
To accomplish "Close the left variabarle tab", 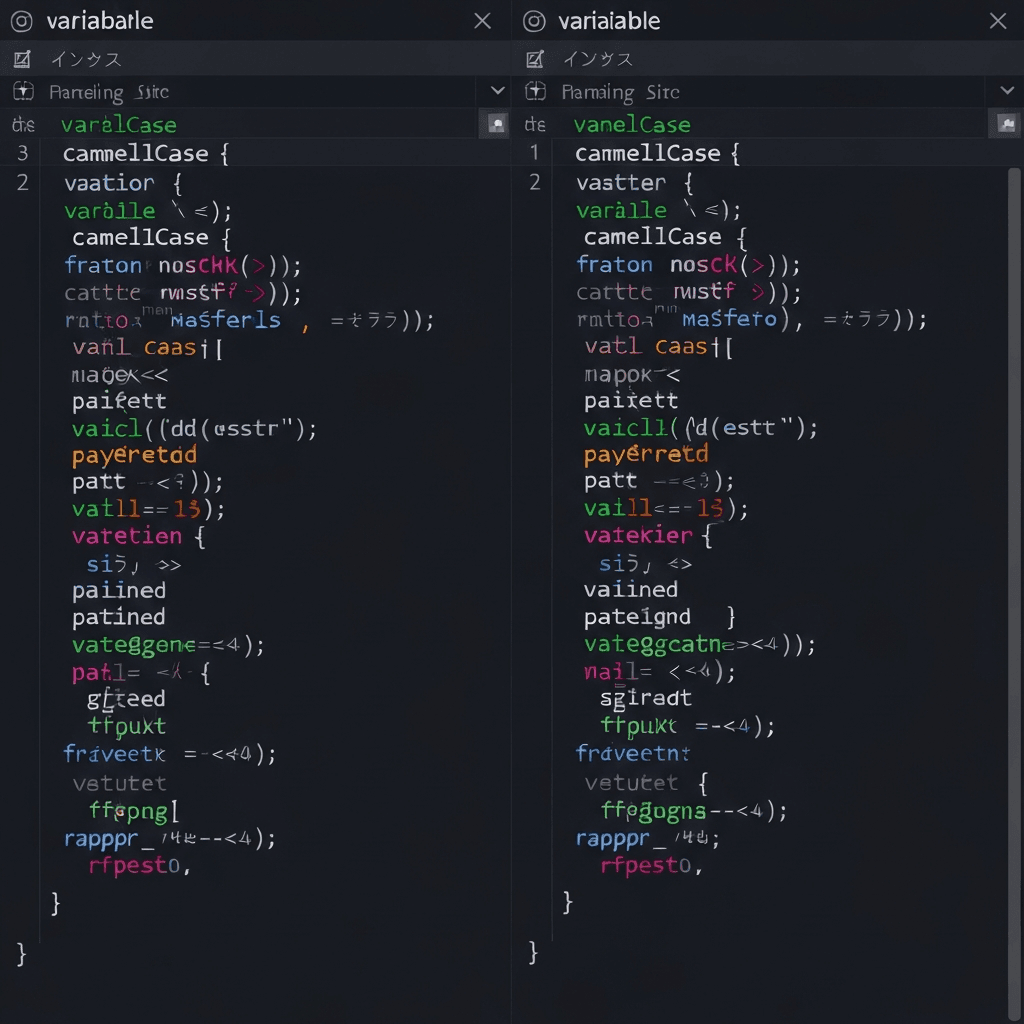I will click(482, 21).
